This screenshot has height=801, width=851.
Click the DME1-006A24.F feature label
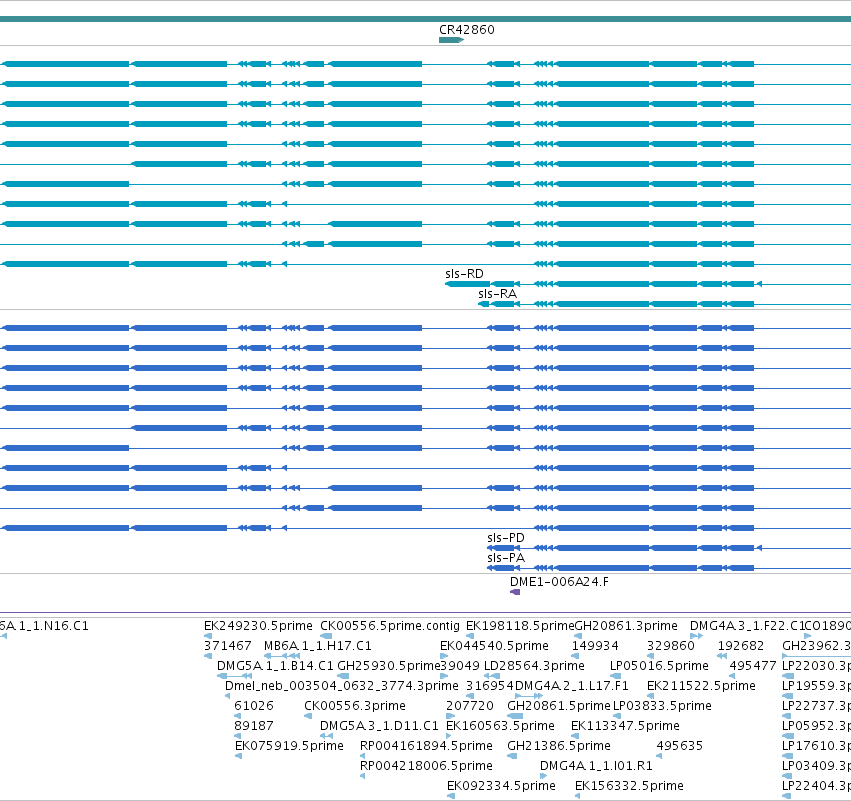[559, 582]
